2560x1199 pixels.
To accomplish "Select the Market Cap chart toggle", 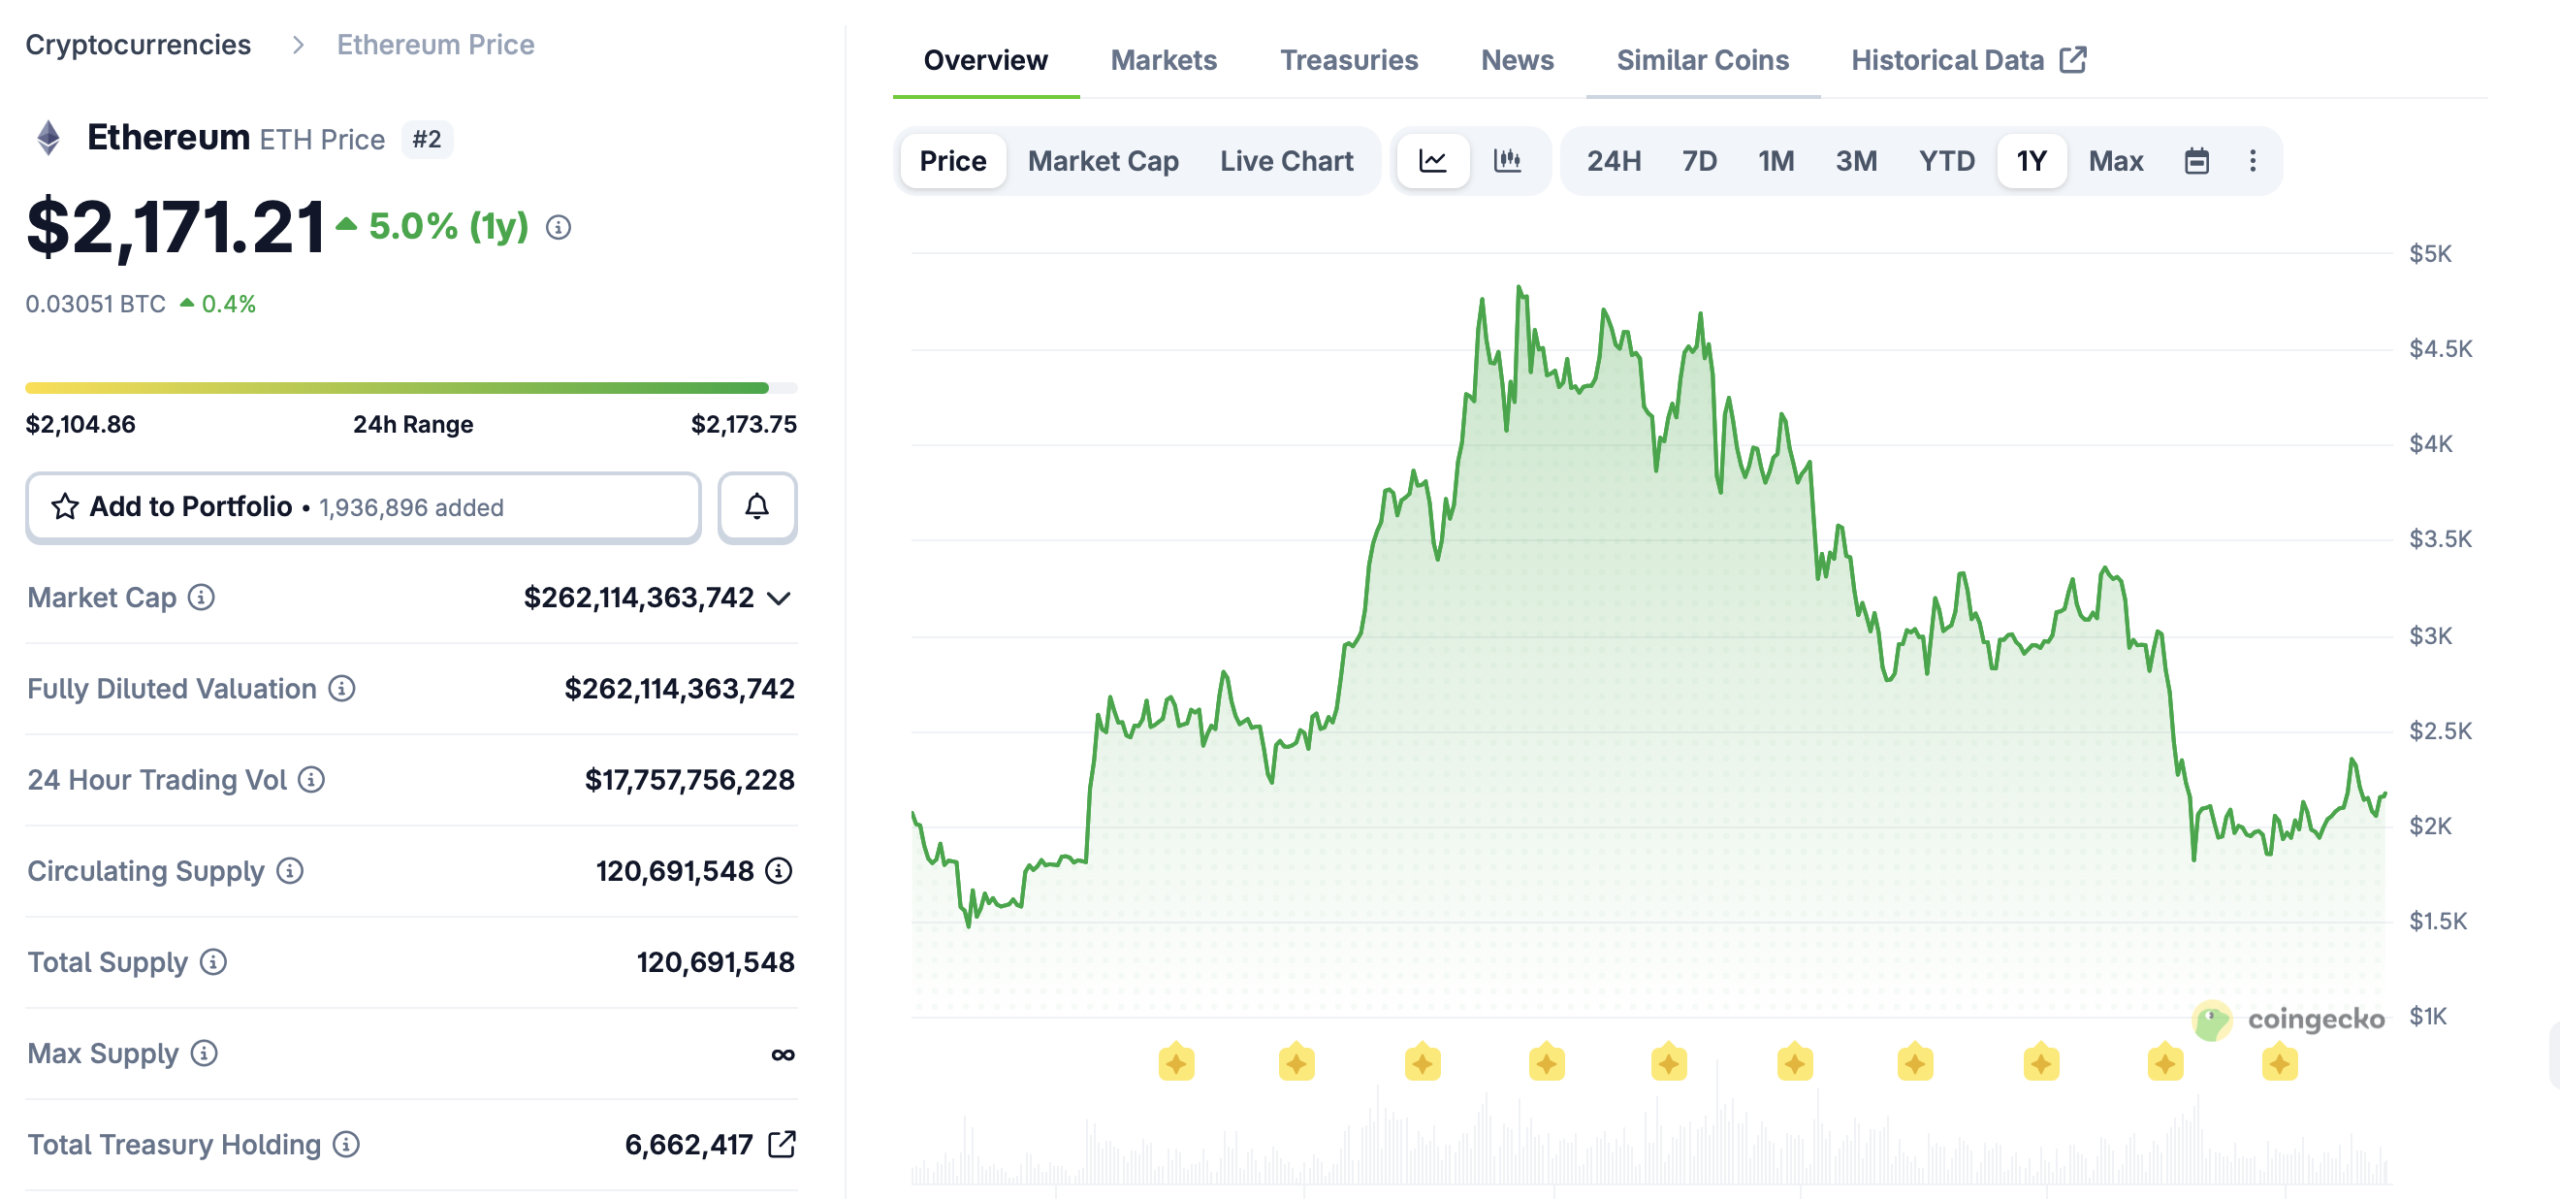I will [x=1102, y=160].
